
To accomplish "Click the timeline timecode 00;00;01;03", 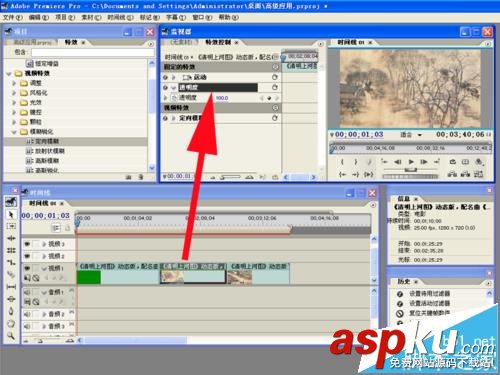I will [x=45, y=216].
